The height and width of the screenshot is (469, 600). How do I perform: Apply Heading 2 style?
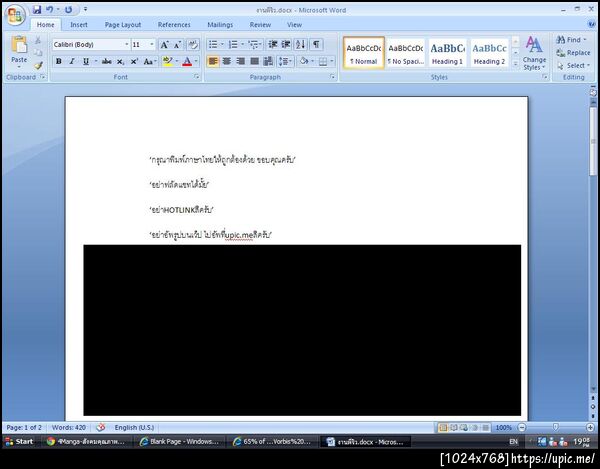pos(489,53)
